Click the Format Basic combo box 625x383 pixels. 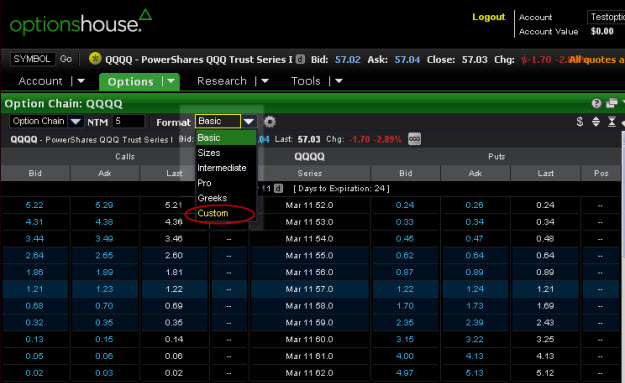coord(218,121)
